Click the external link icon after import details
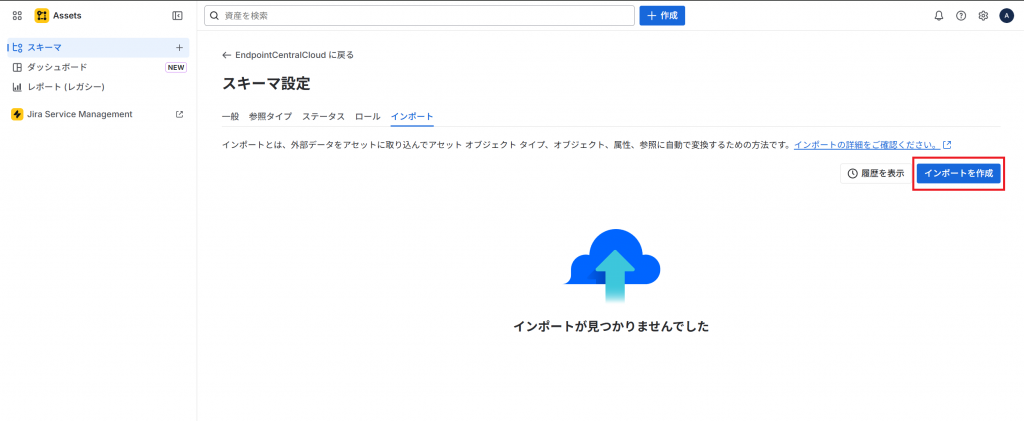Viewport: 1024px width, 421px height. coord(947,145)
